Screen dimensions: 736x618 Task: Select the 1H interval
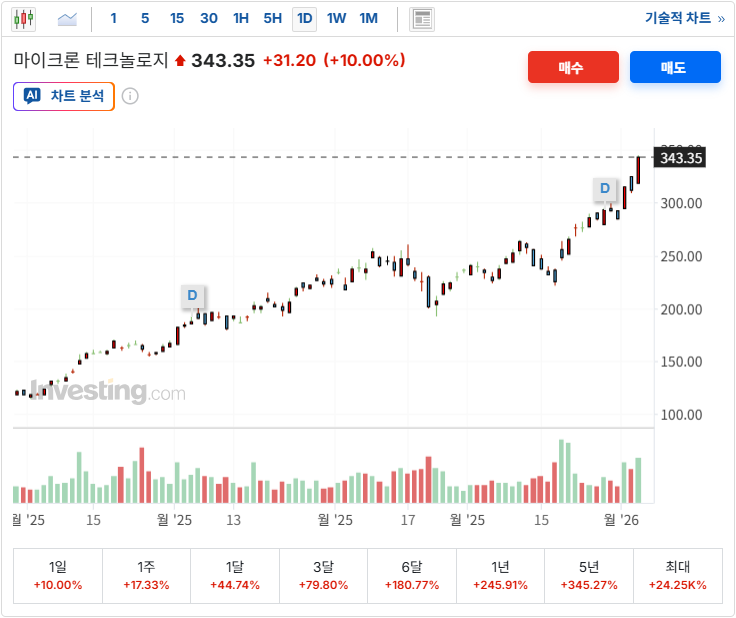pyautogui.click(x=241, y=19)
